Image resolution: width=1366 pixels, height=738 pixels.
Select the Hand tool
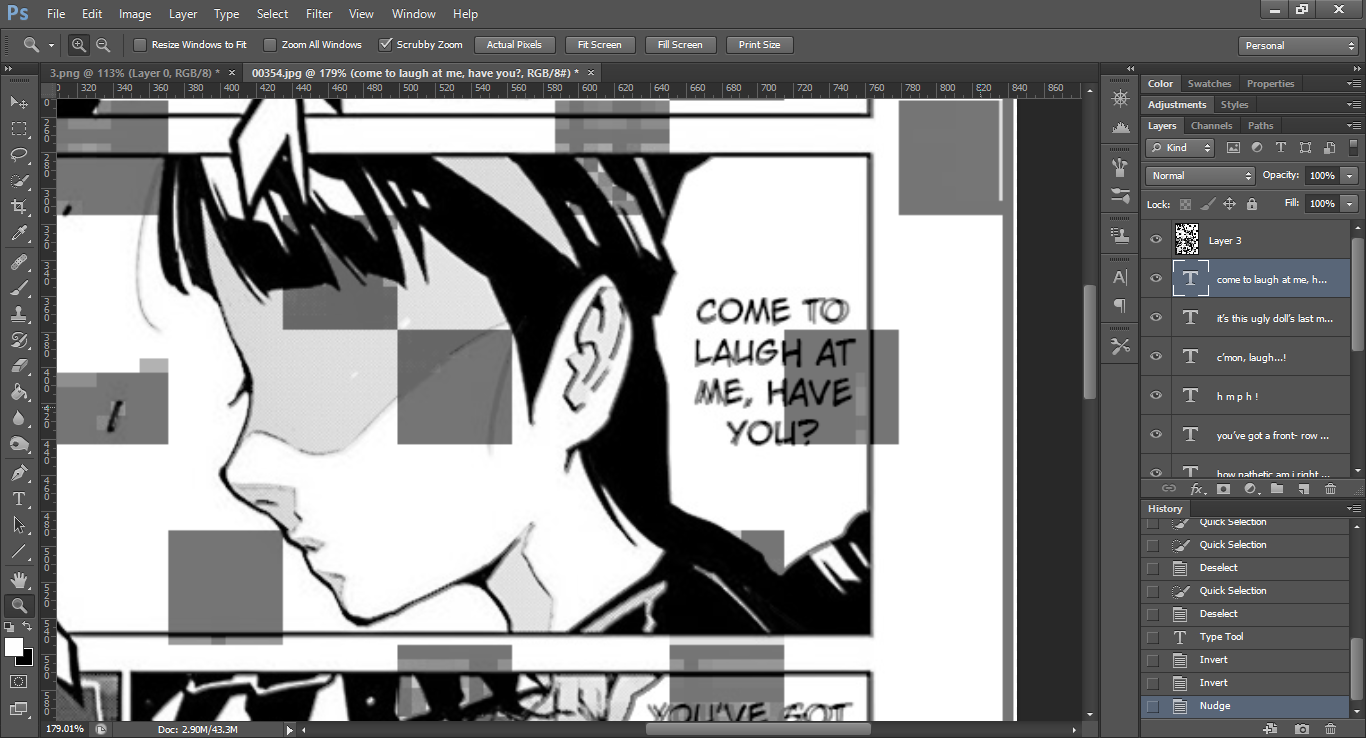point(19,579)
